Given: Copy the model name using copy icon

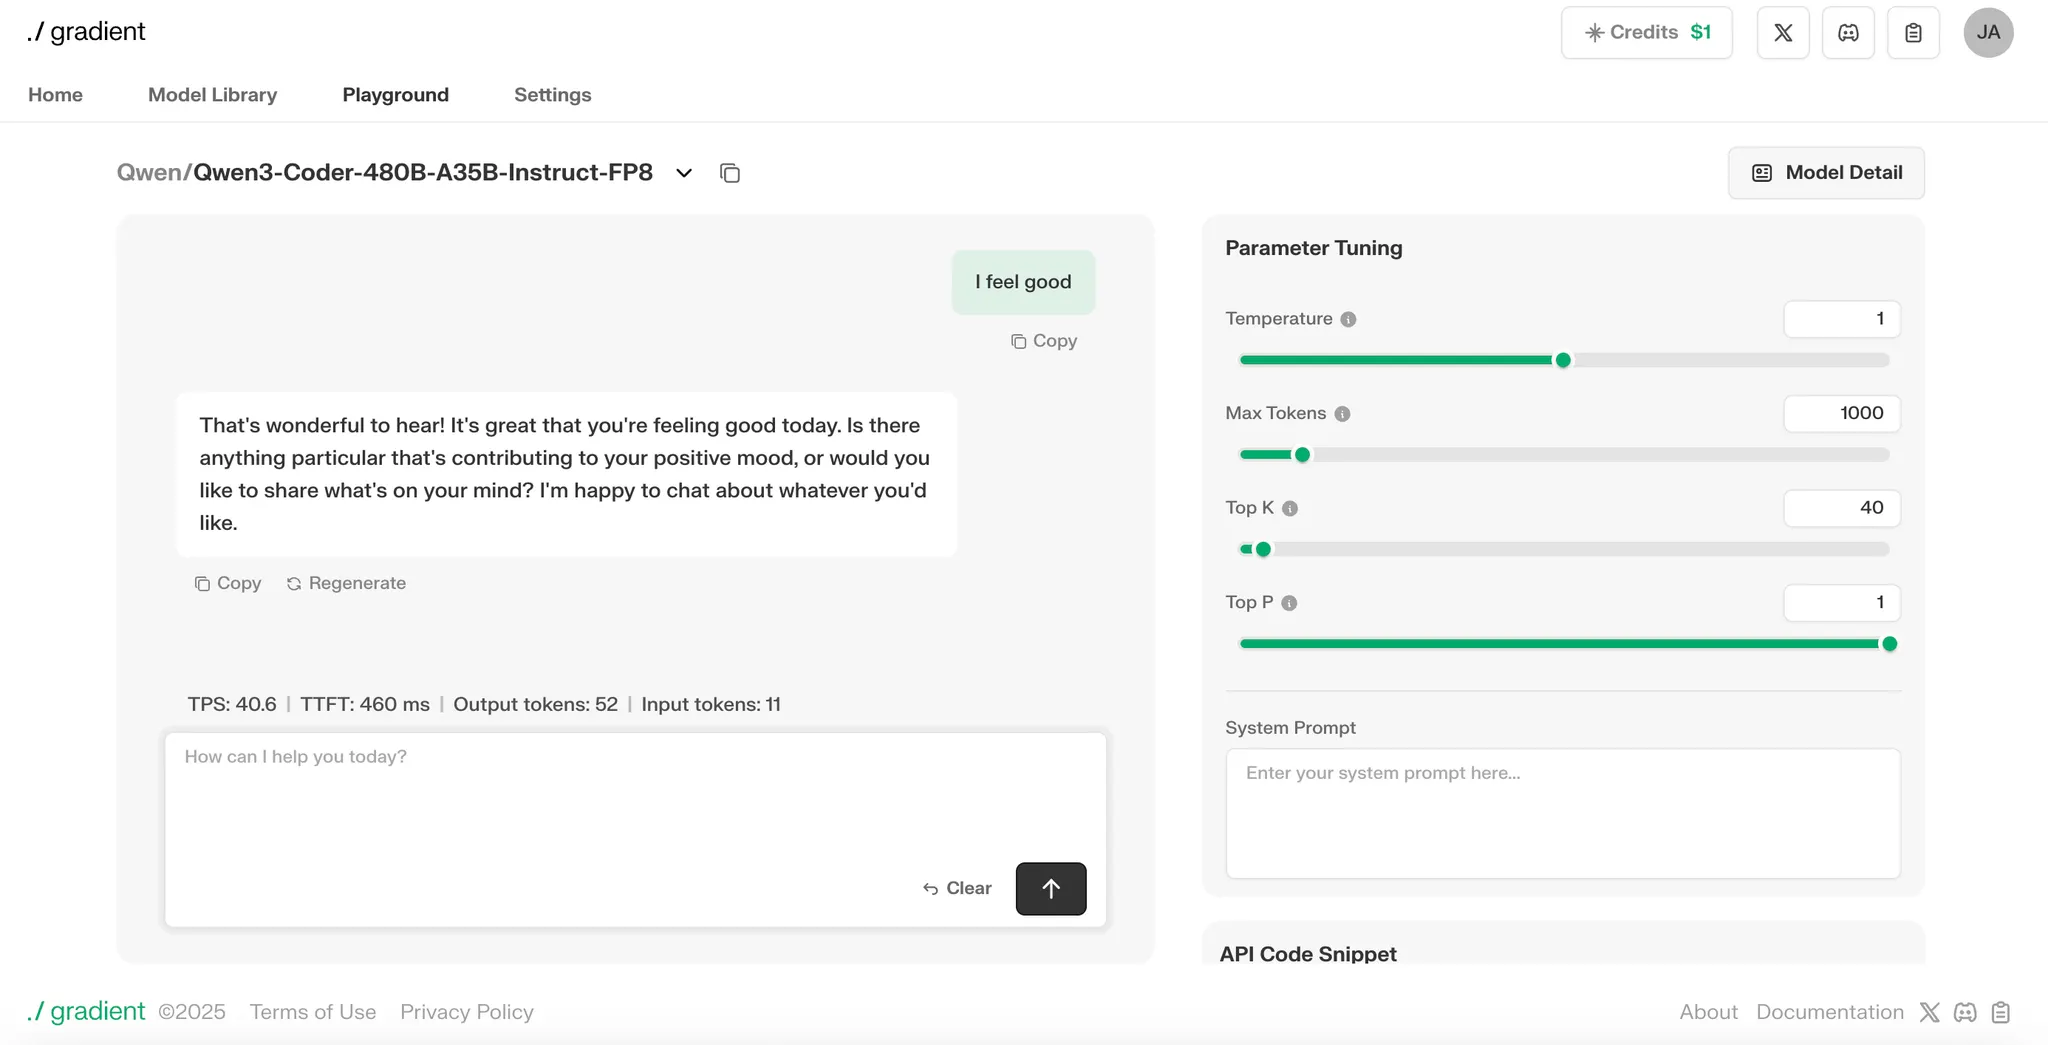Looking at the screenshot, I should (730, 173).
